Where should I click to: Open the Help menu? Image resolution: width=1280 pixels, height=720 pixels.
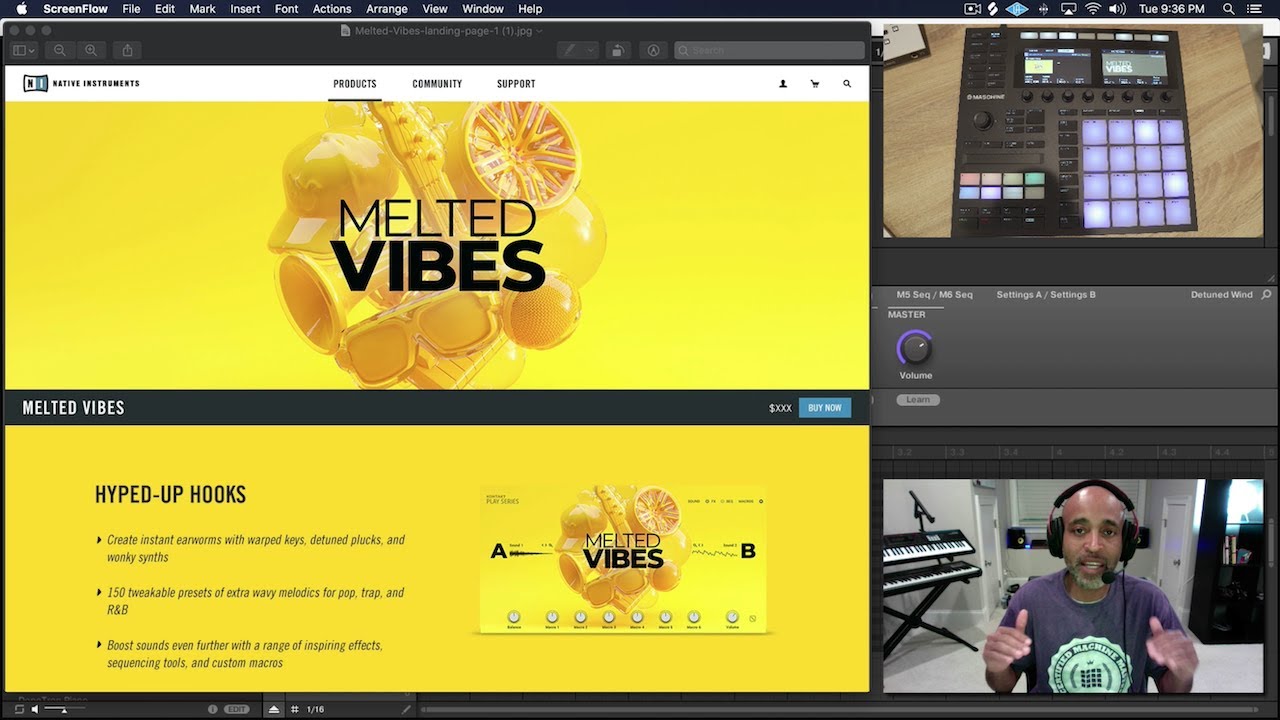click(x=530, y=9)
